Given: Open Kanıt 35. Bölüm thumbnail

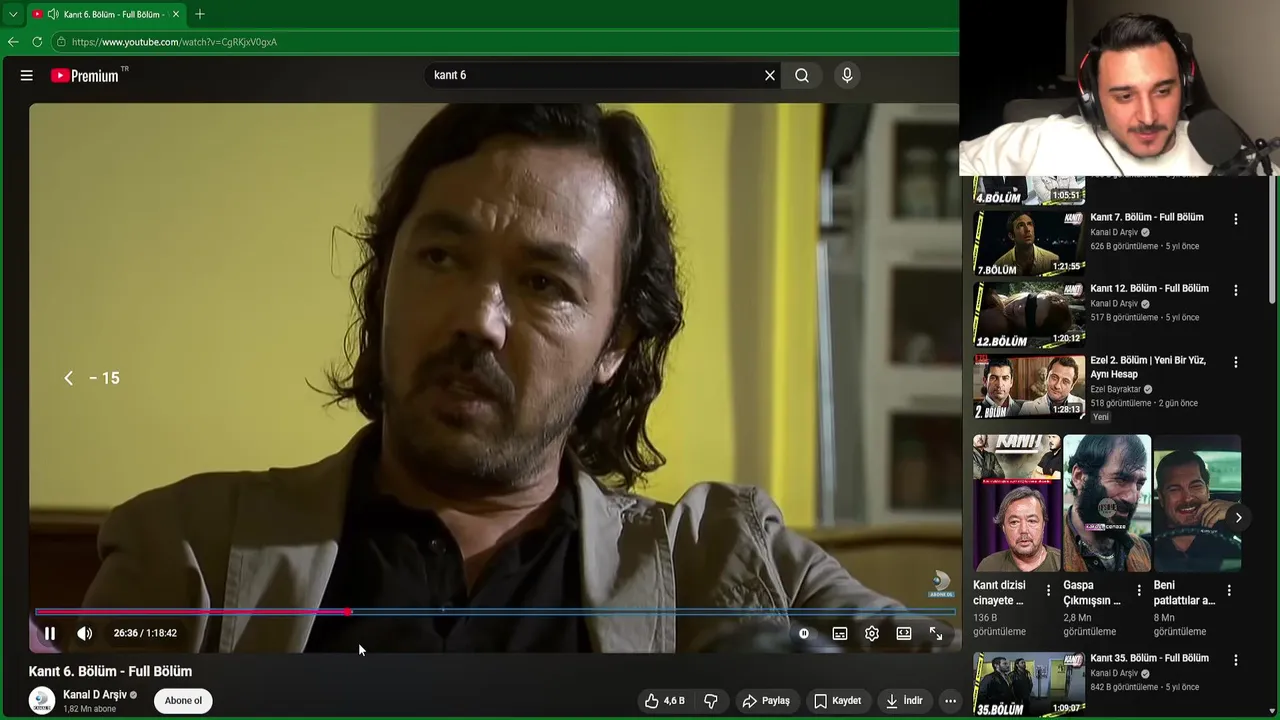Looking at the screenshot, I should [1029, 684].
